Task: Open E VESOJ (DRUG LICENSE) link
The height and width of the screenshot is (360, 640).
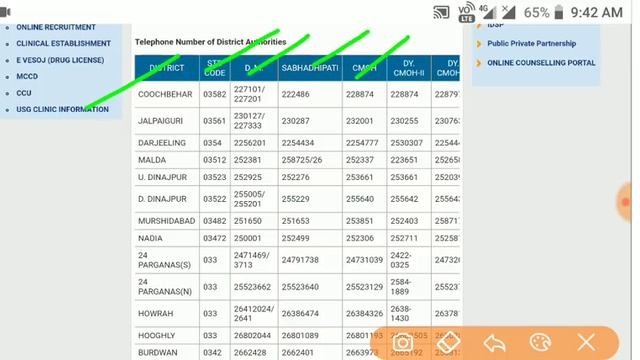Action: 60,60
